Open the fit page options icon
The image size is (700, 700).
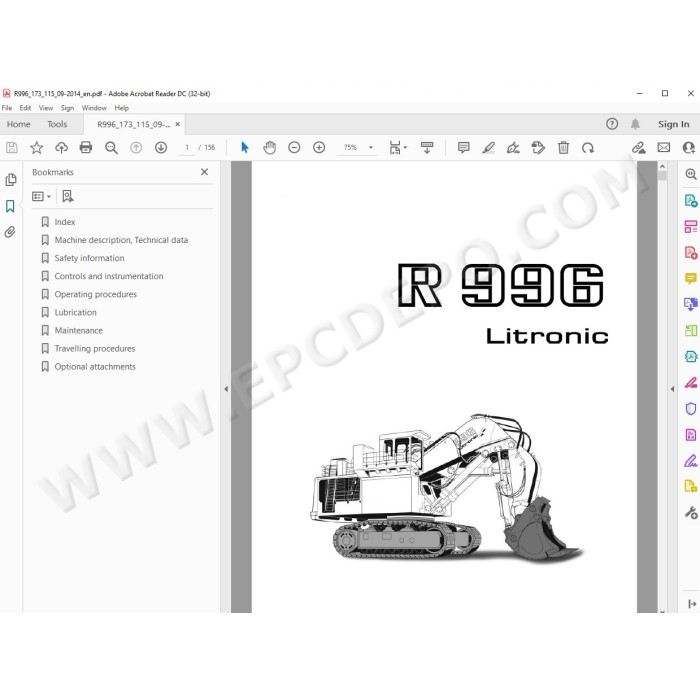[398, 147]
